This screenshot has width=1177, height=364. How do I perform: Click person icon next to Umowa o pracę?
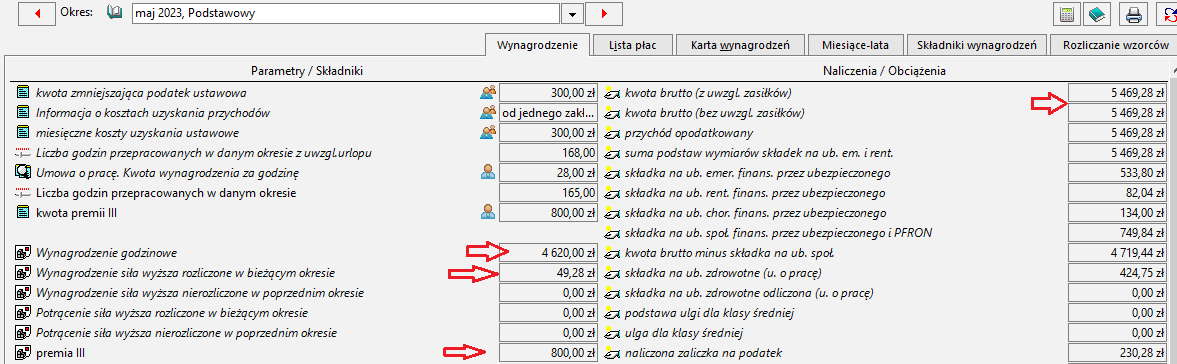488,173
